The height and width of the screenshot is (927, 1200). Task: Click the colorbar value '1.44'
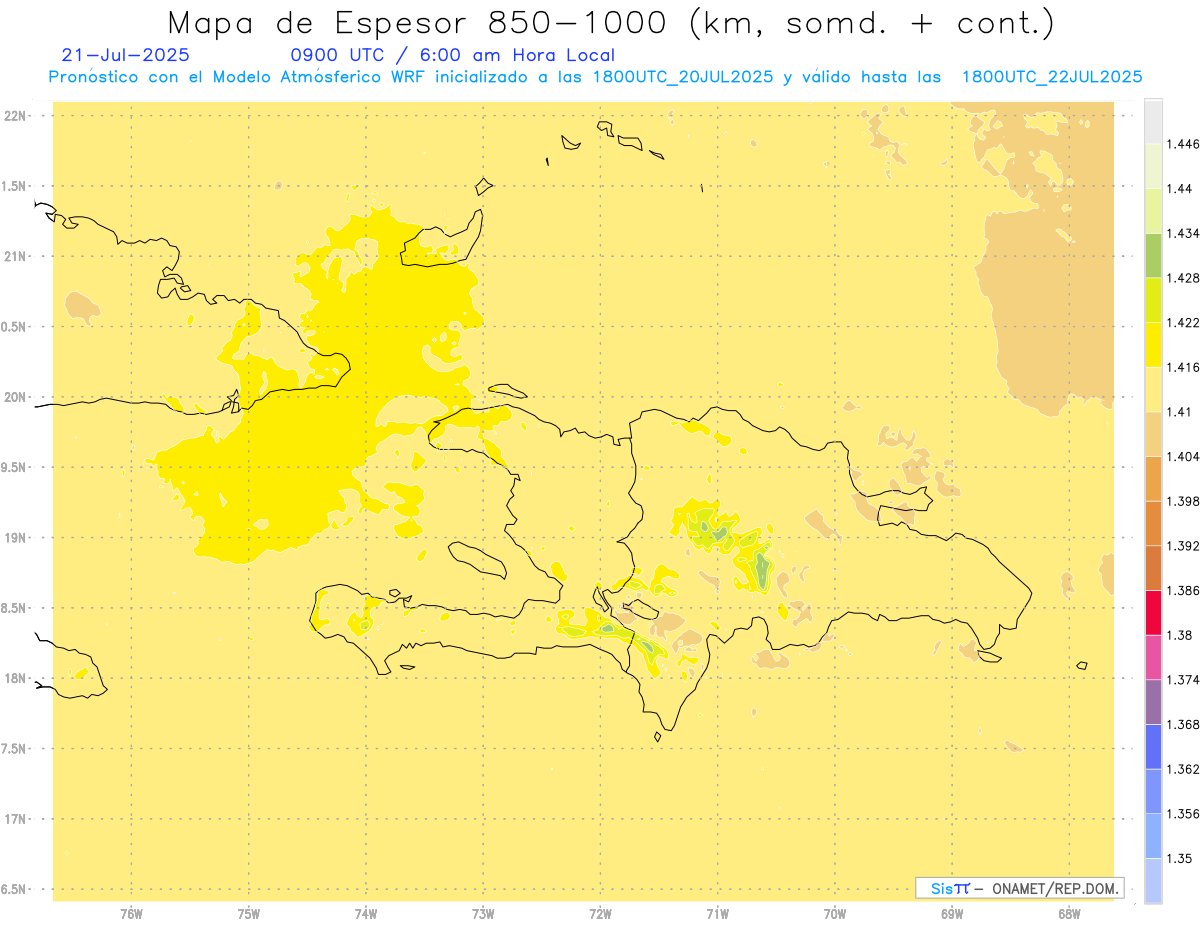click(x=1179, y=189)
